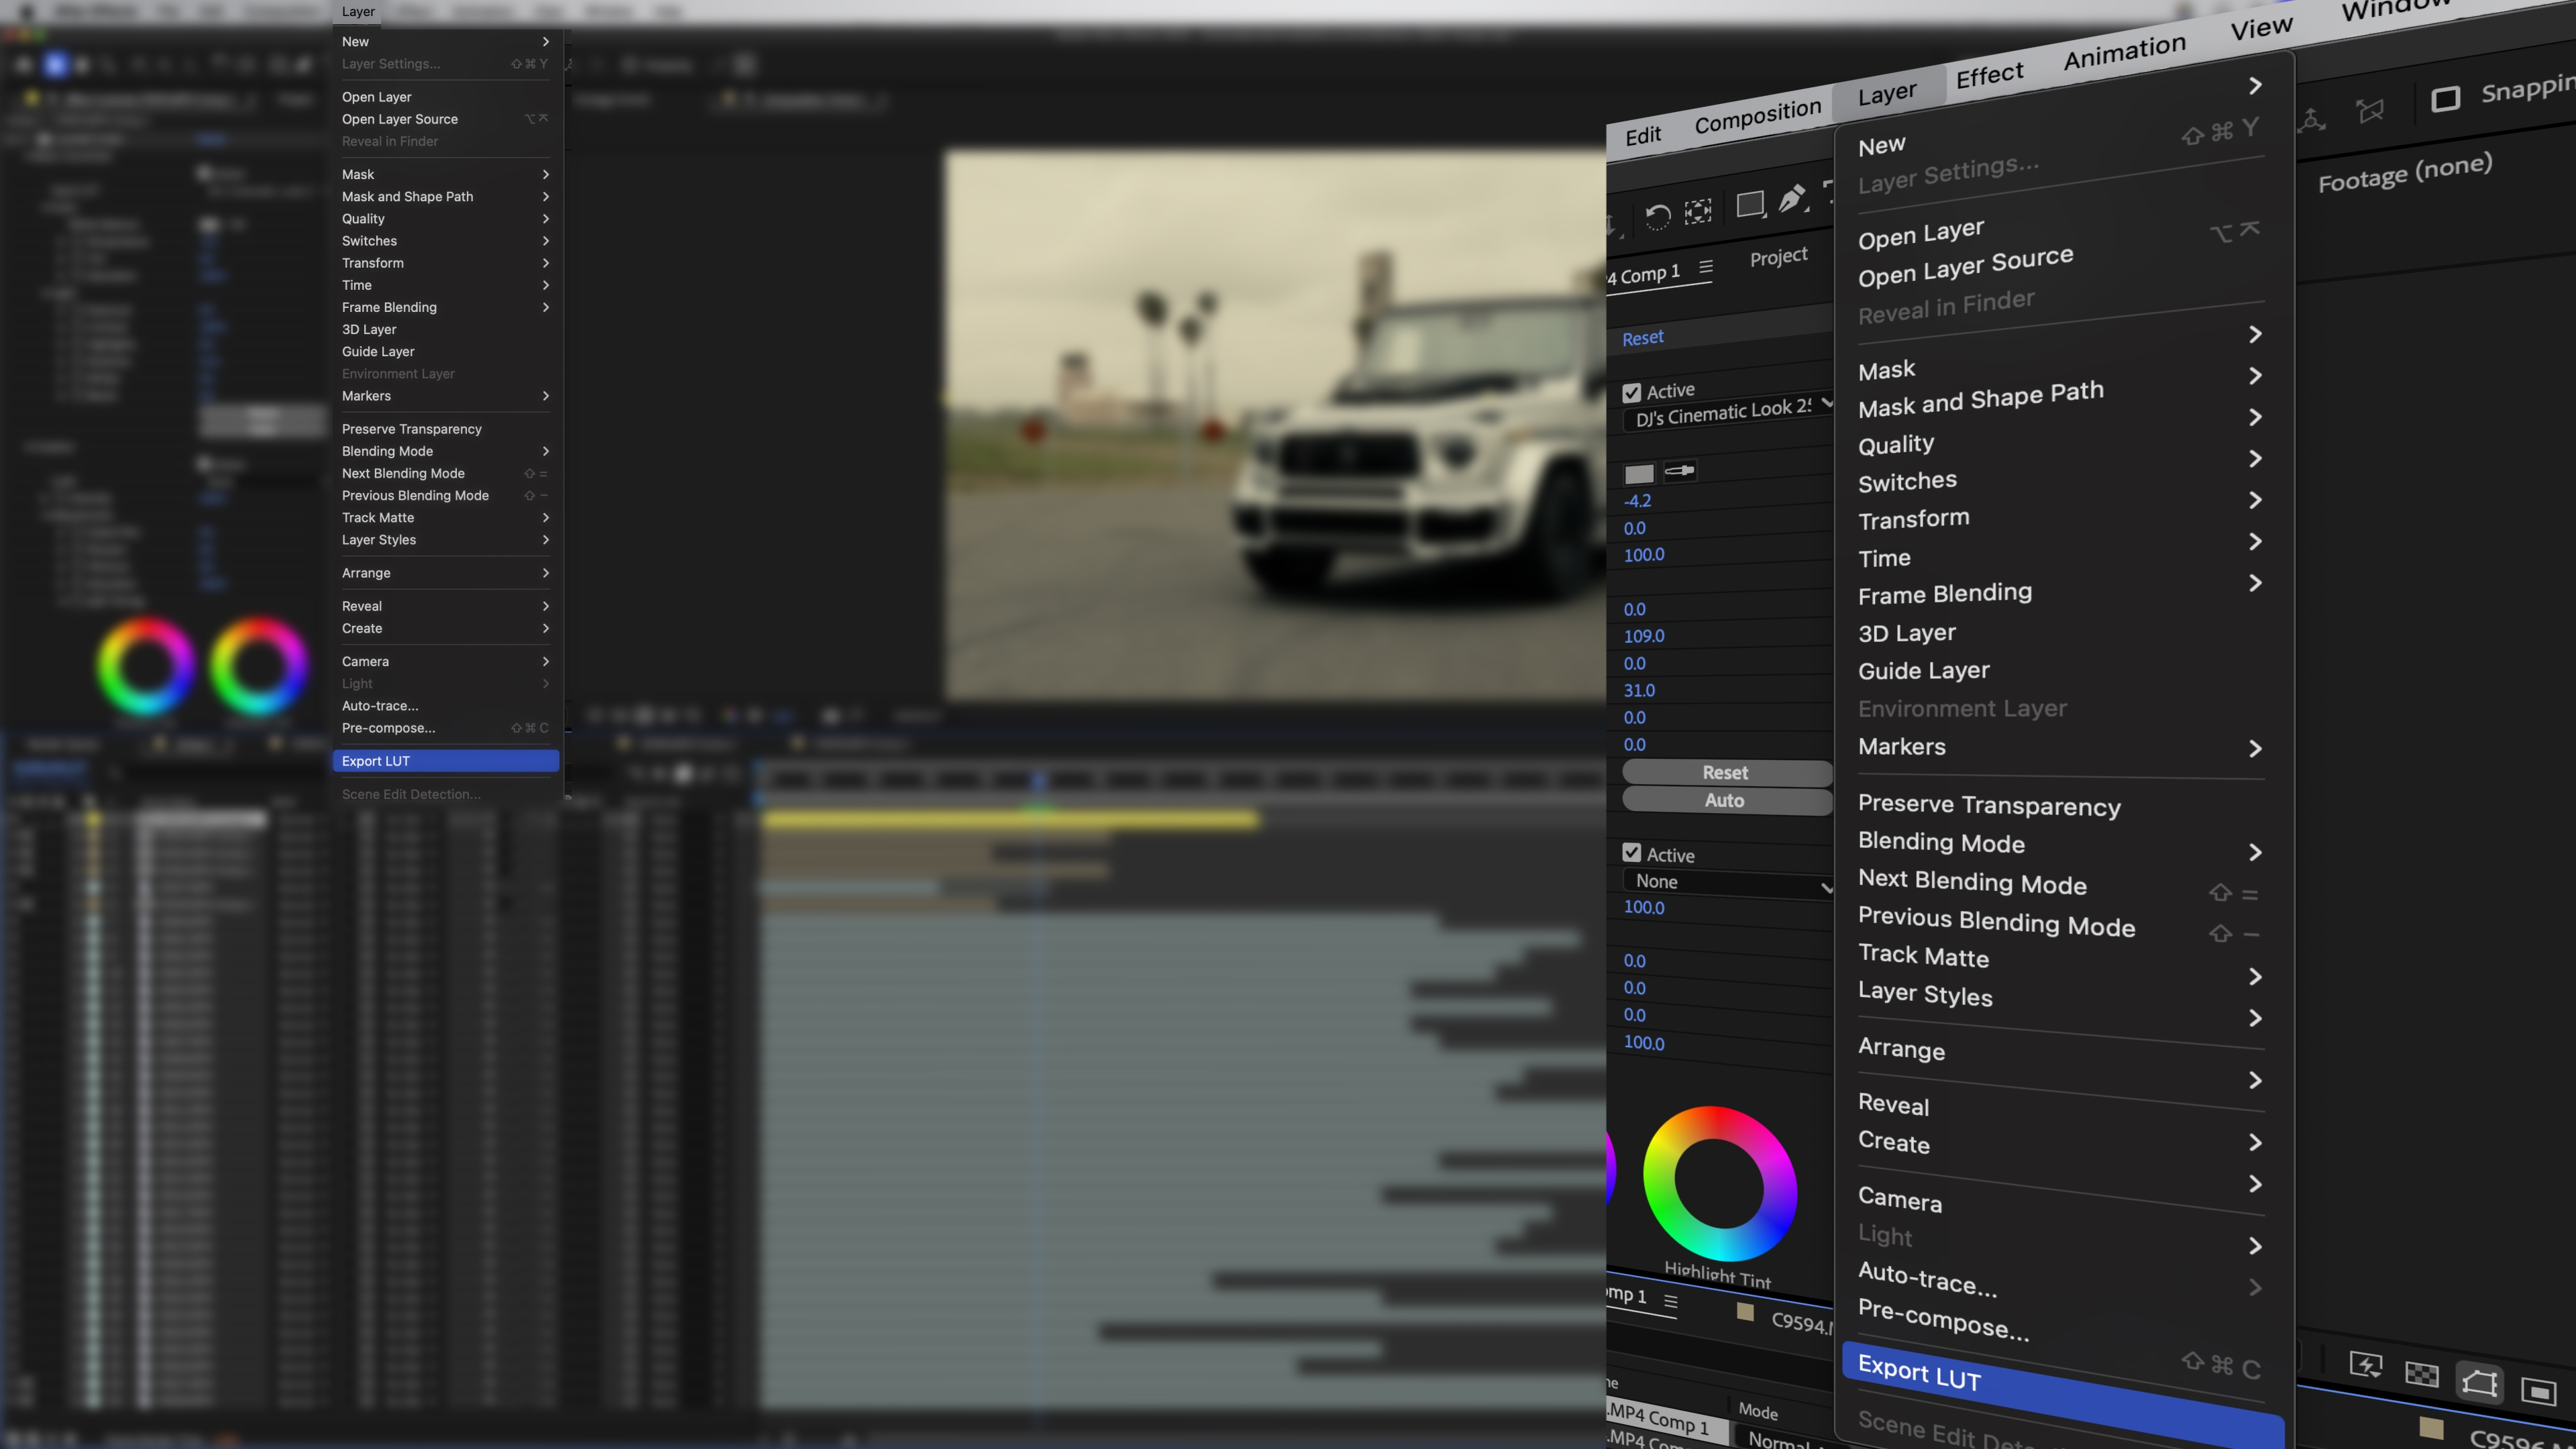Click tan label square beside C9594
This screenshot has width=2576, height=1449.
coord(1745,1312)
